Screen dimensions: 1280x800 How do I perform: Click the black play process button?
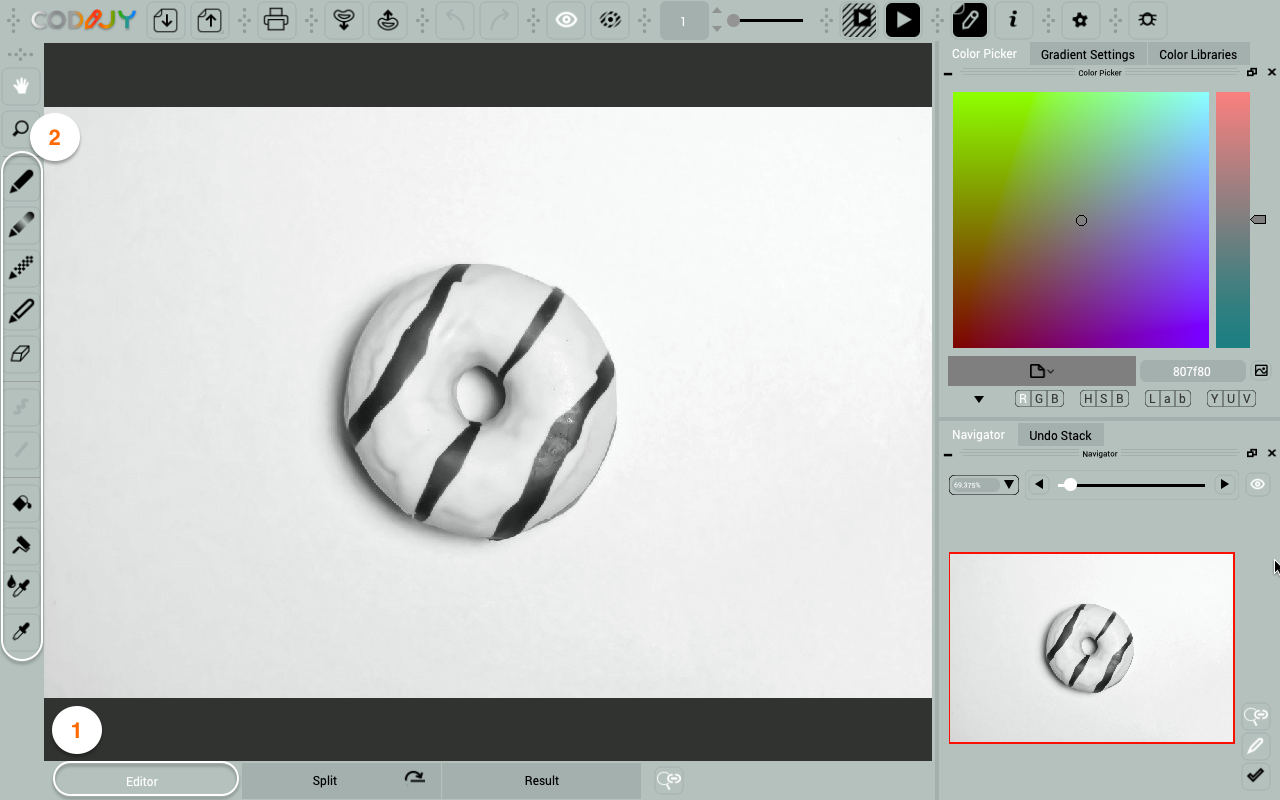coord(902,20)
